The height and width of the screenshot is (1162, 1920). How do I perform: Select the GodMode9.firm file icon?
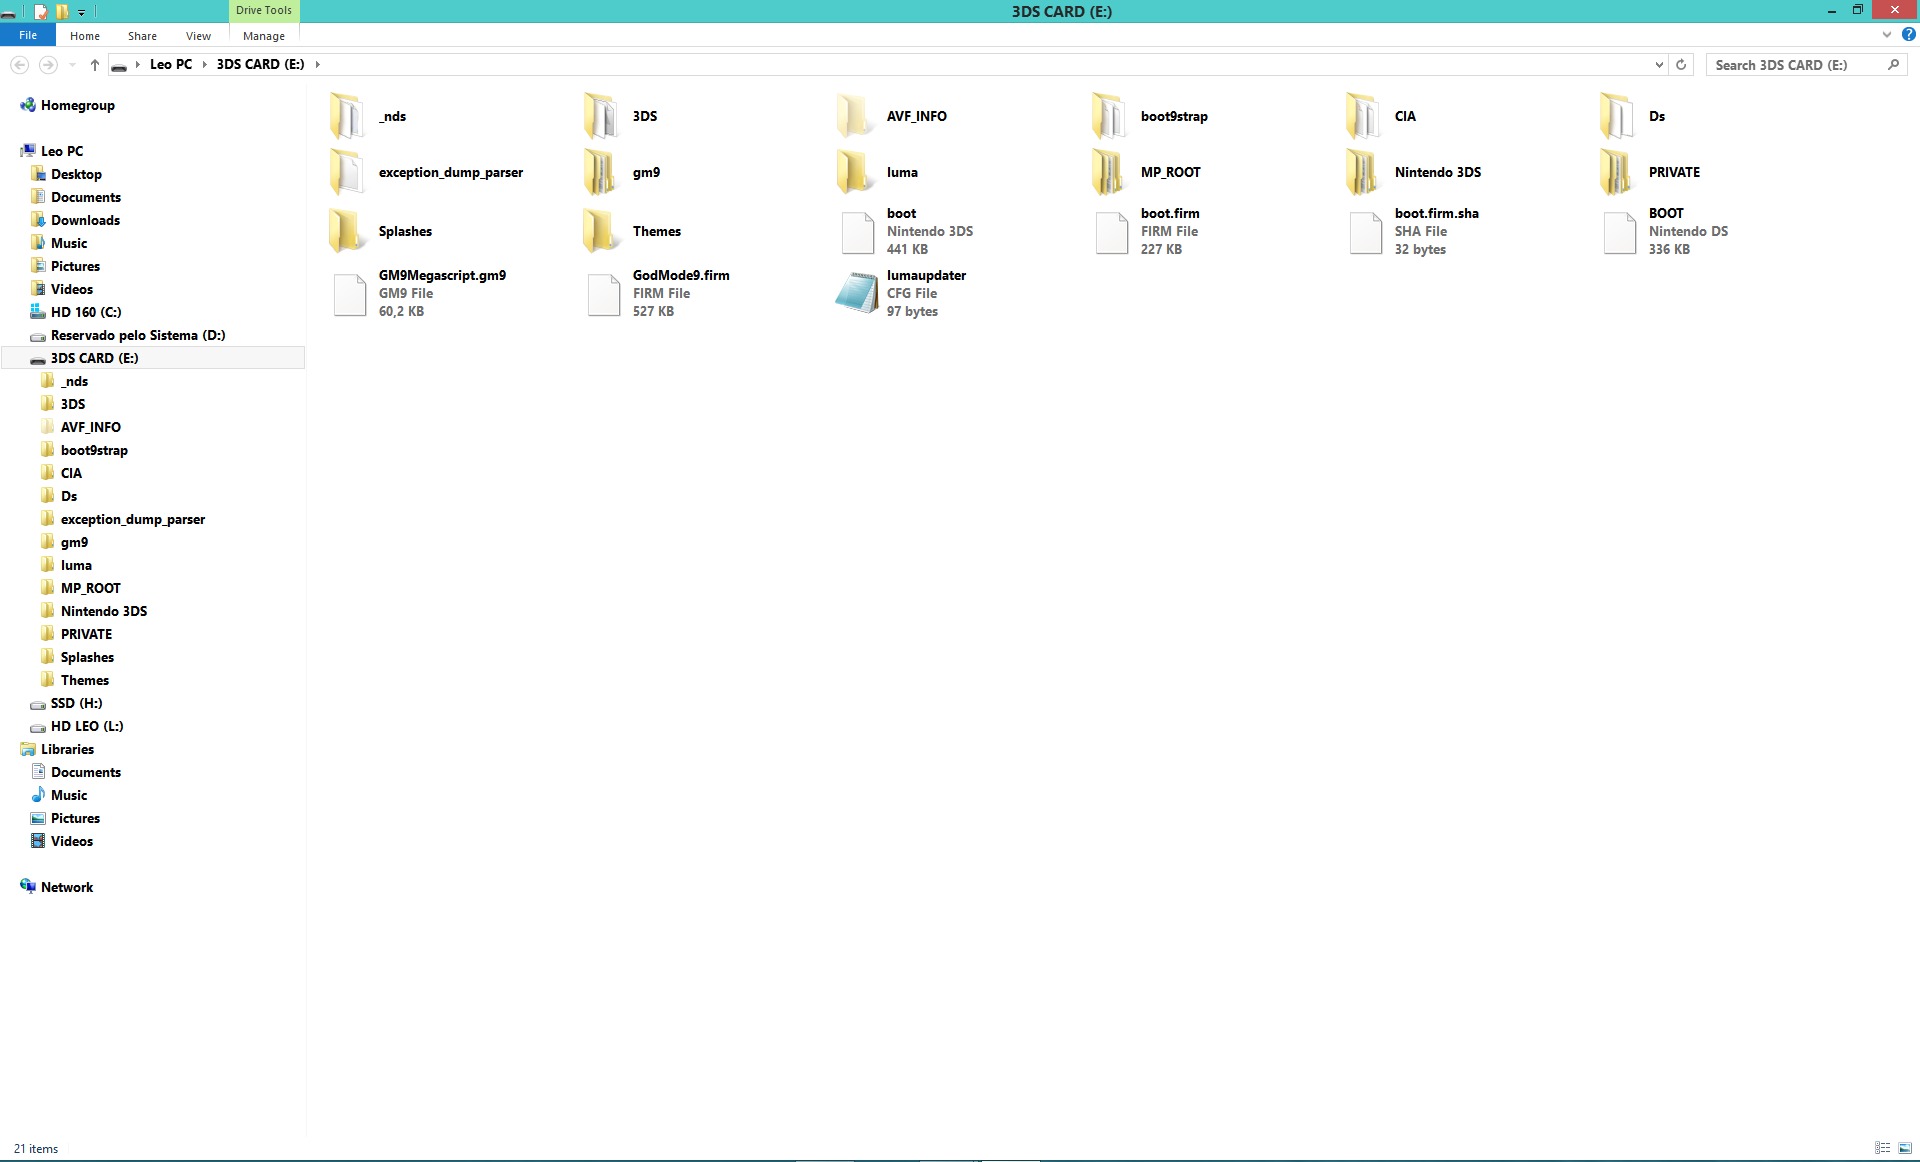click(603, 294)
